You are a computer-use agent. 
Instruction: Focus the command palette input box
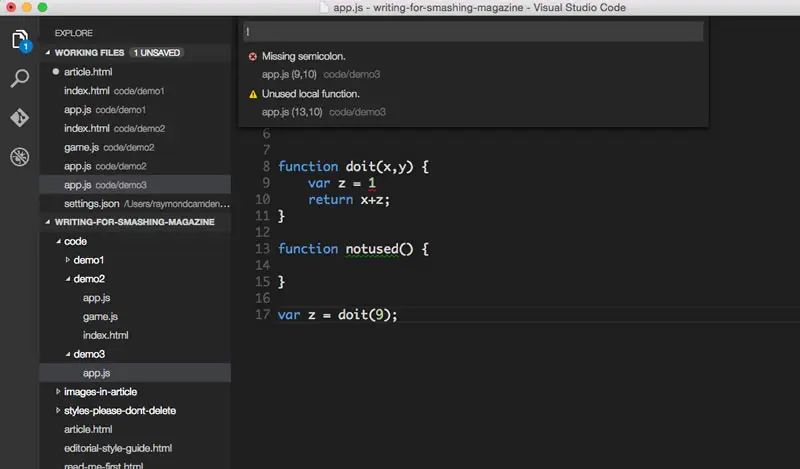pyautogui.click(x=473, y=32)
